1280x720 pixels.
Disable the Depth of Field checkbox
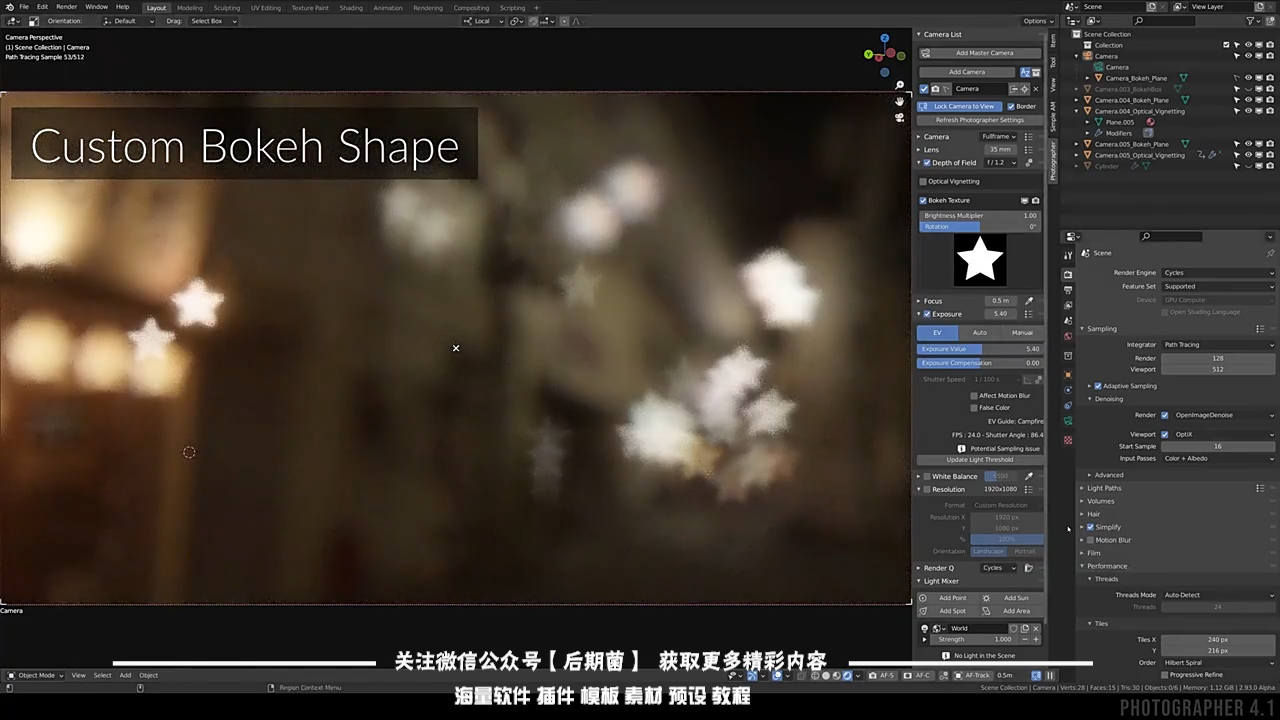(x=927, y=163)
